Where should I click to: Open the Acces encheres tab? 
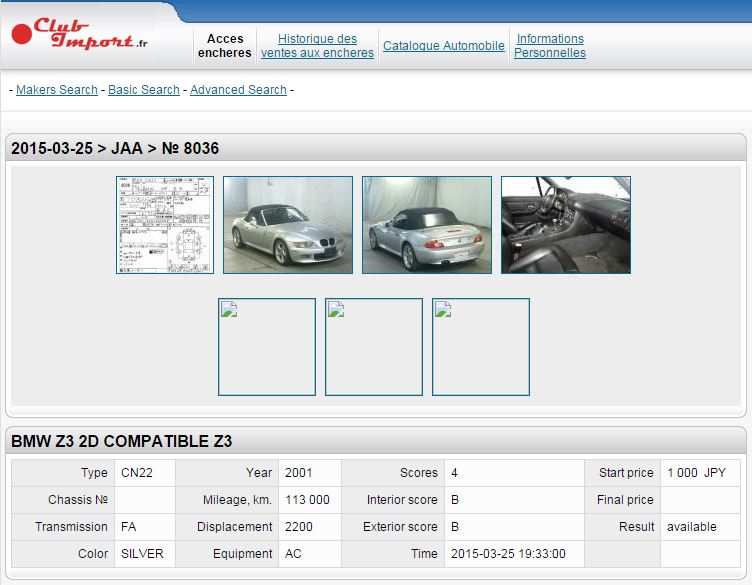(225, 46)
